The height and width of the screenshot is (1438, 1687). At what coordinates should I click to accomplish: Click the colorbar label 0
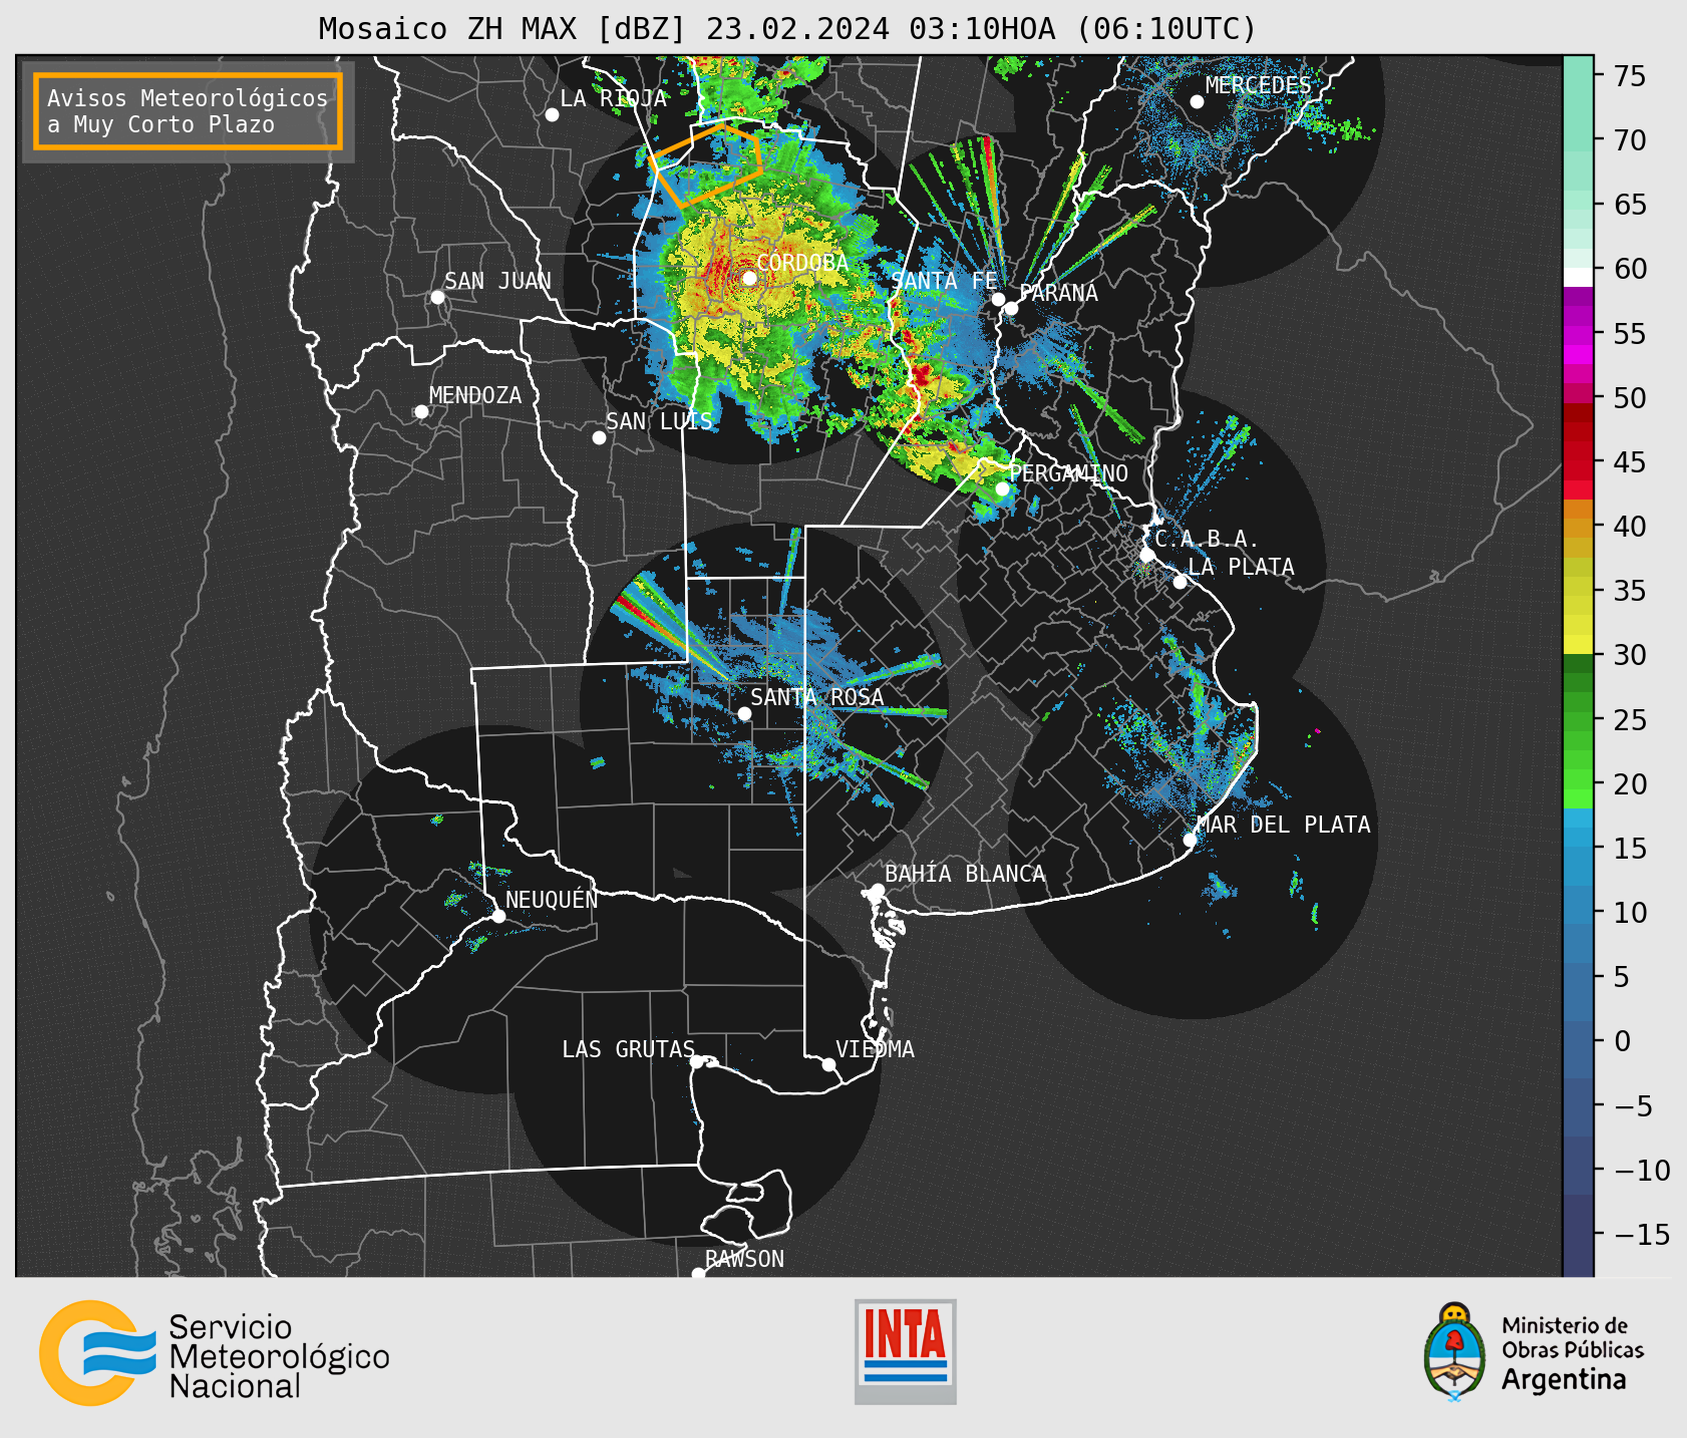tap(1621, 1041)
